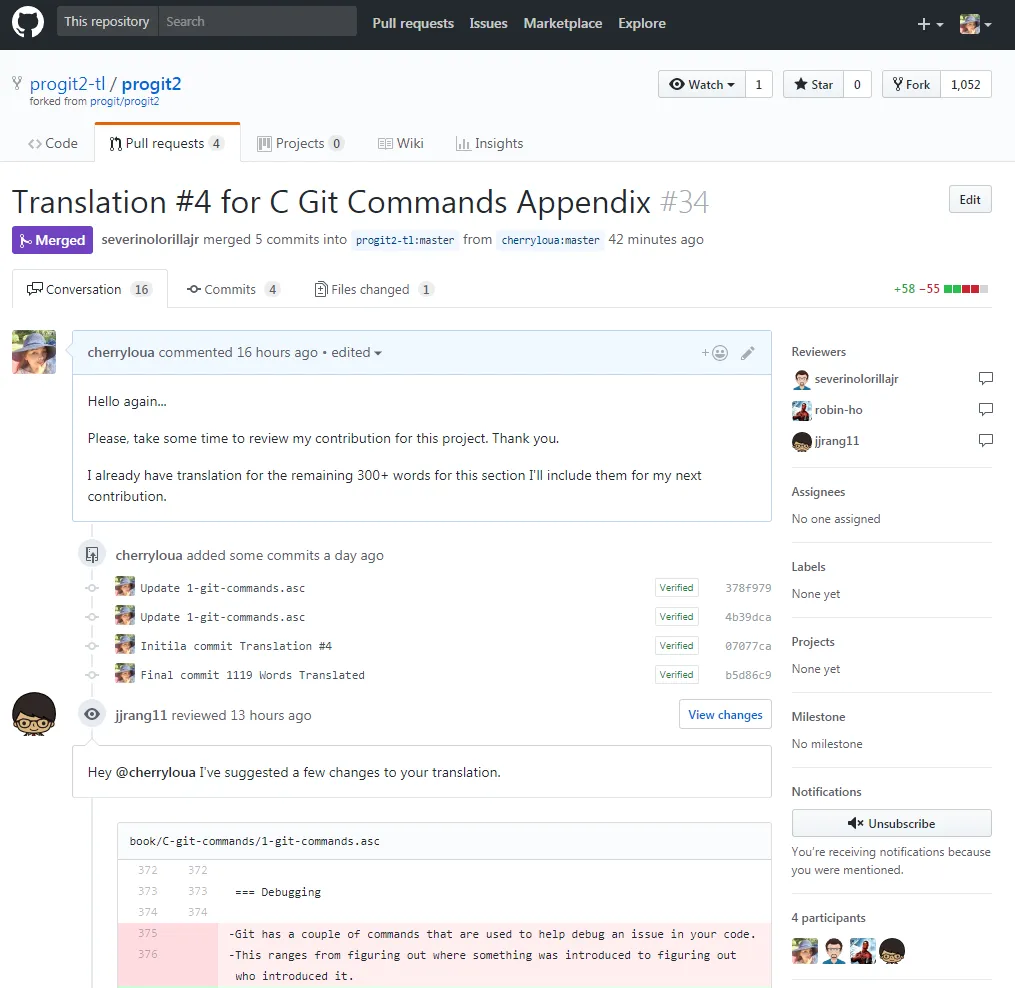This screenshot has width=1015, height=988.
Task: Click the Unsubscribe notifications button
Action: coord(891,824)
